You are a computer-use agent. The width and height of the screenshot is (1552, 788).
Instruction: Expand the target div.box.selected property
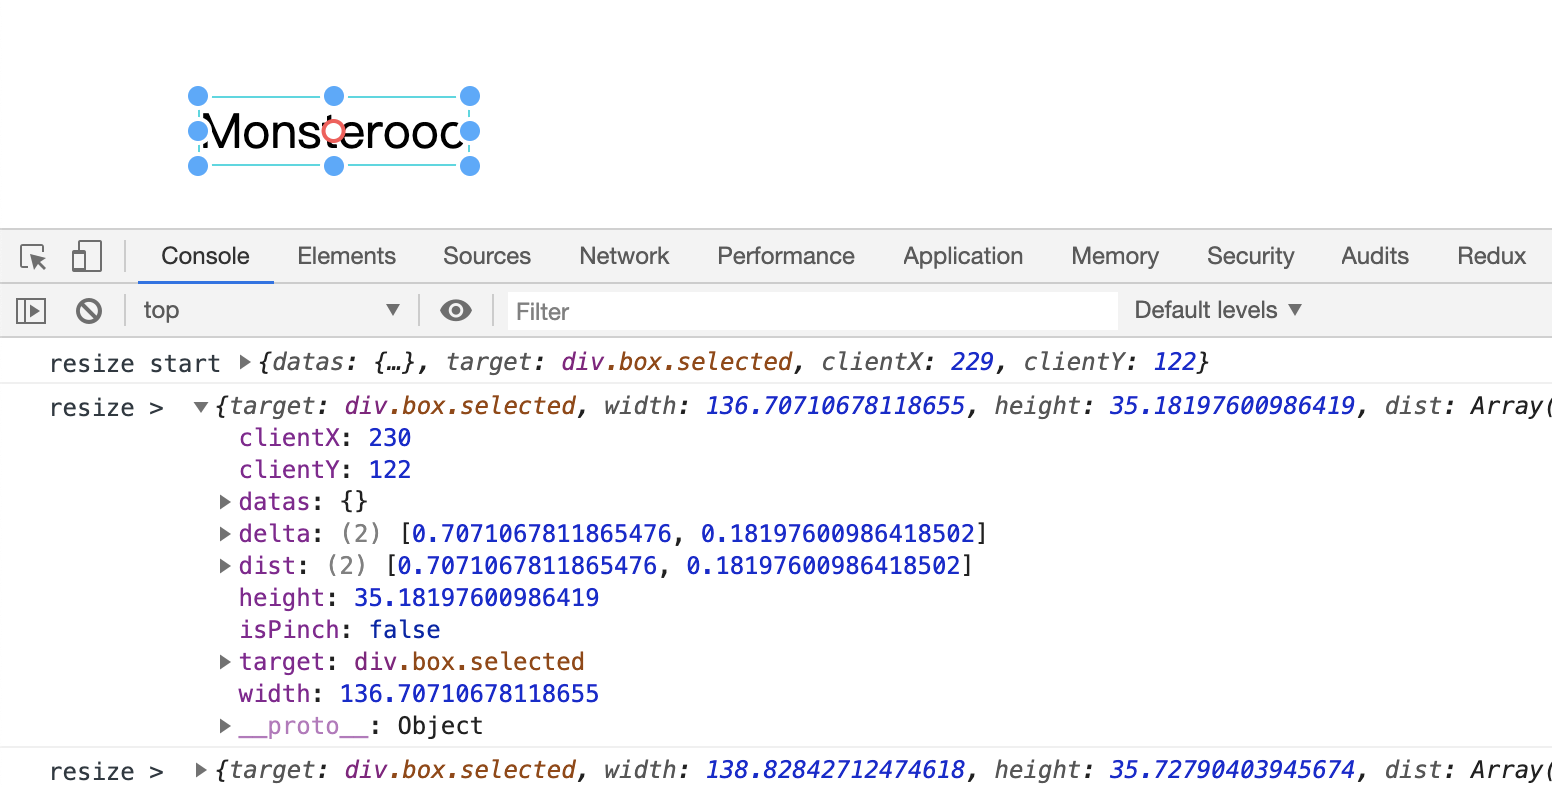click(x=225, y=661)
